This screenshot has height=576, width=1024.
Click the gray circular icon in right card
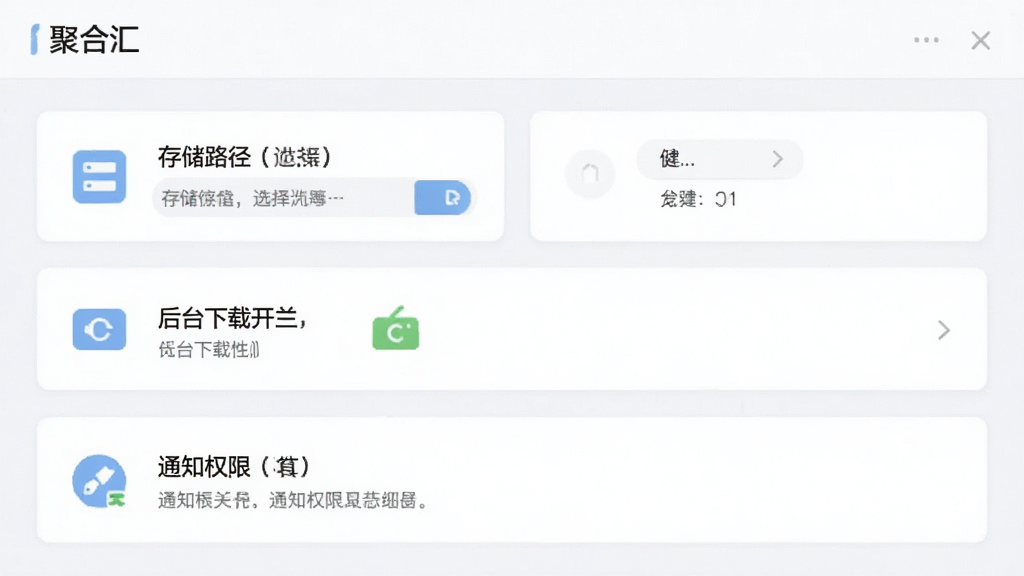pyautogui.click(x=590, y=173)
